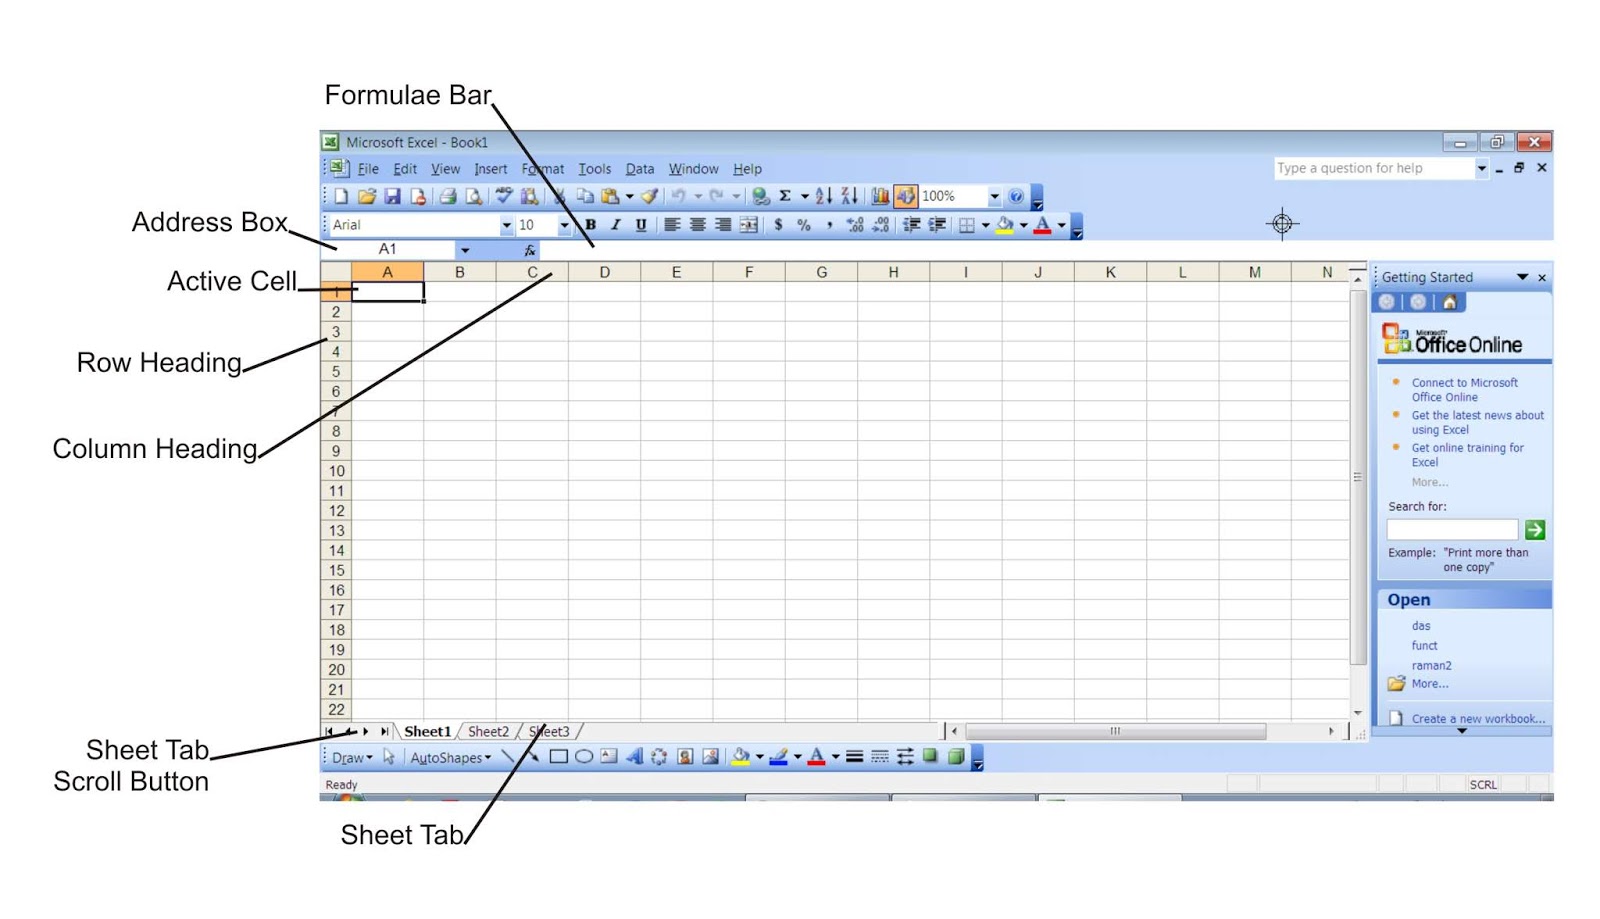Image resolution: width=1600 pixels, height=919 pixels.
Task: Run the spelling checker
Action: pos(503,197)
